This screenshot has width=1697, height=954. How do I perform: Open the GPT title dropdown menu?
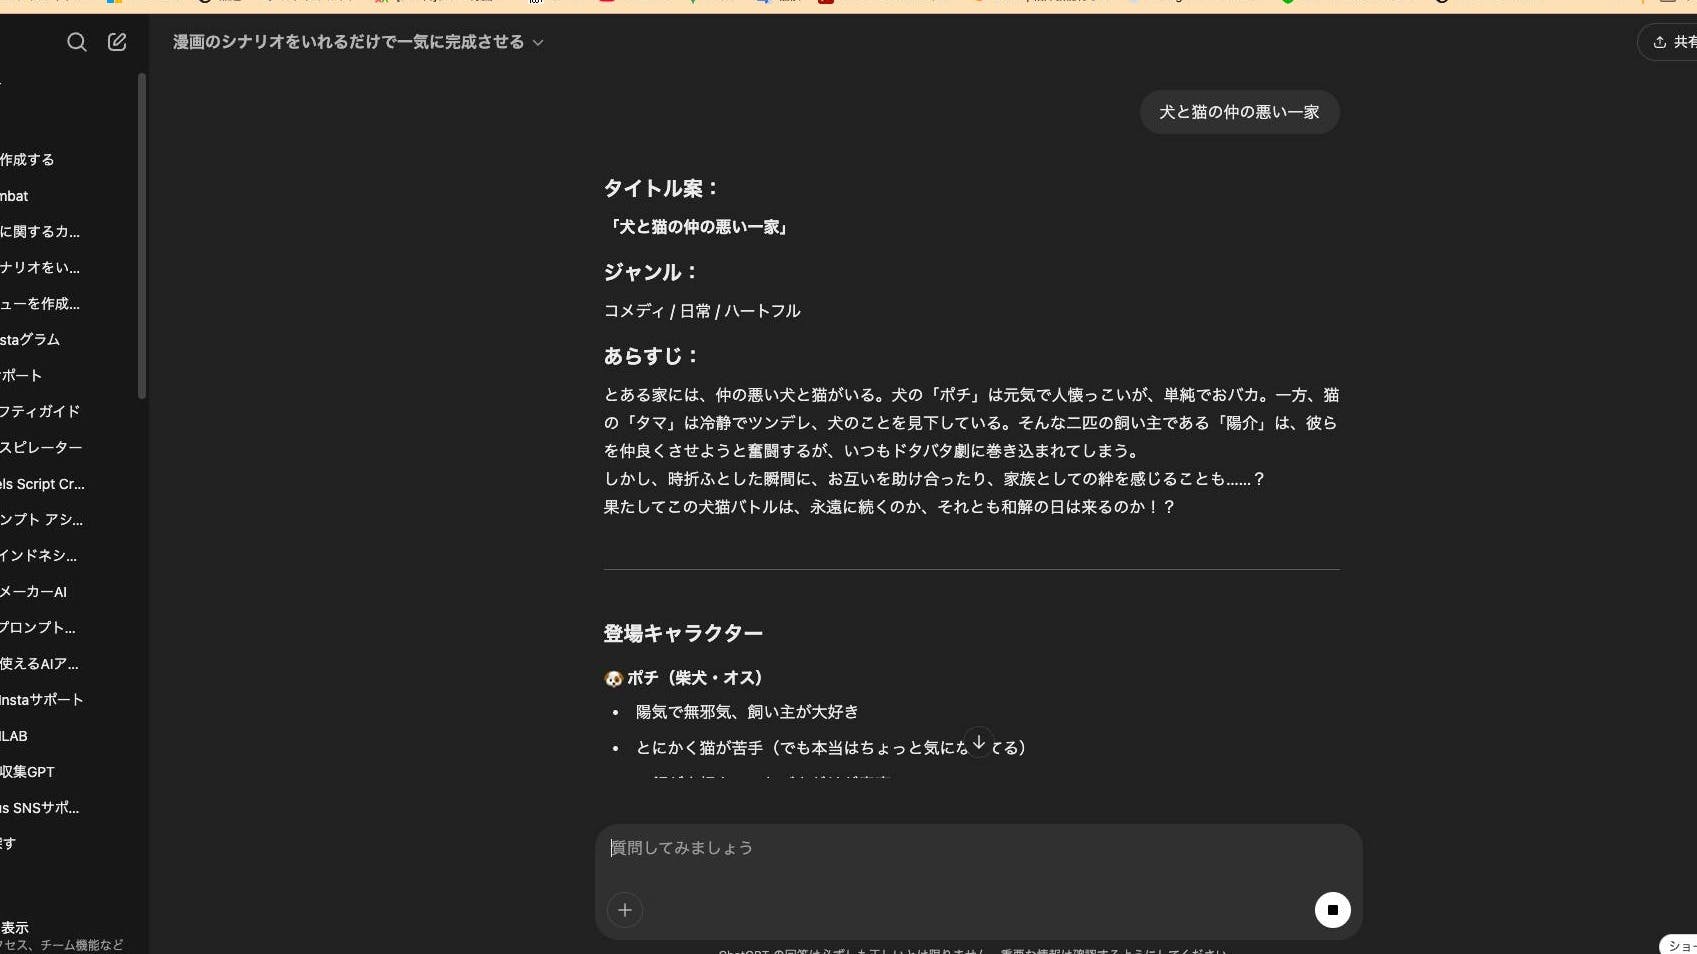click(358, 42)
